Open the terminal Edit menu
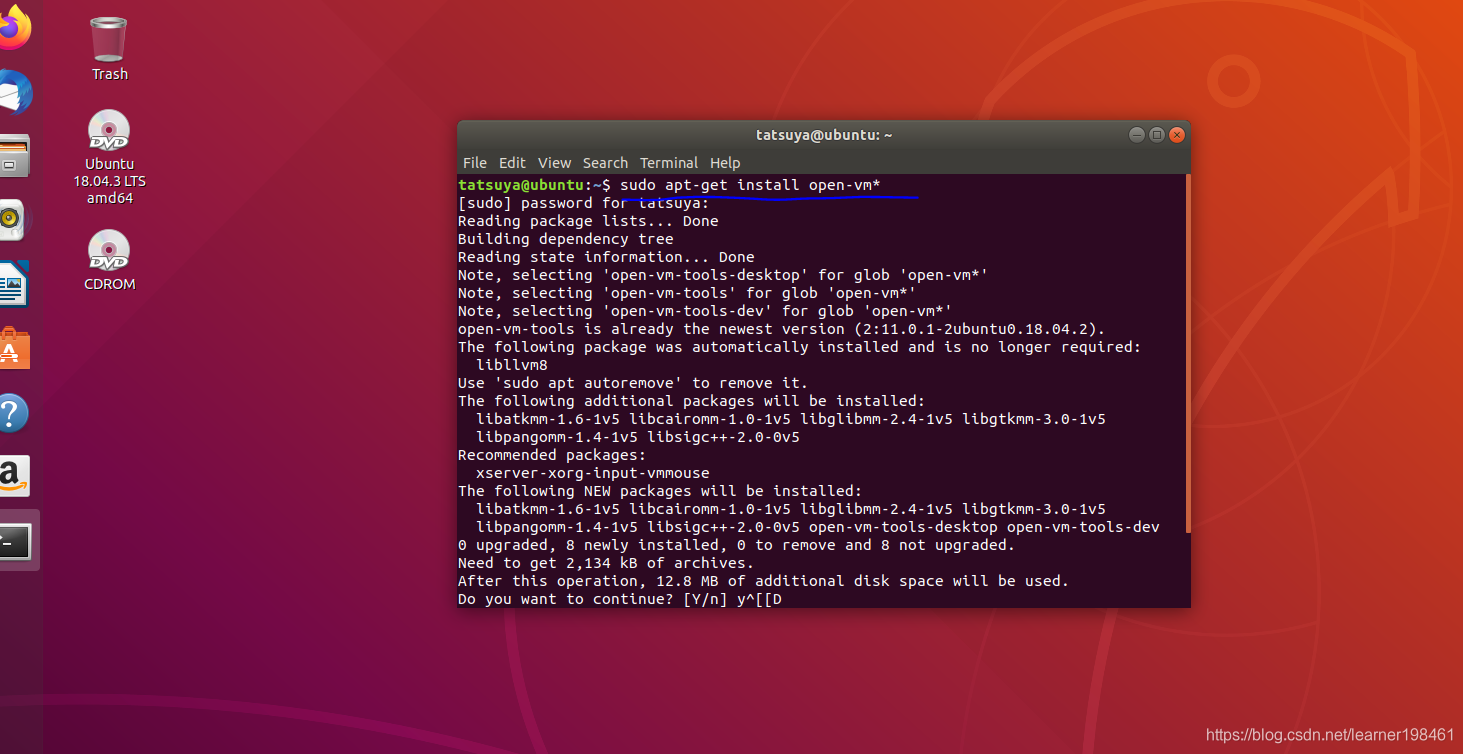Viewport: 1463px width, 754px height. 512,163
